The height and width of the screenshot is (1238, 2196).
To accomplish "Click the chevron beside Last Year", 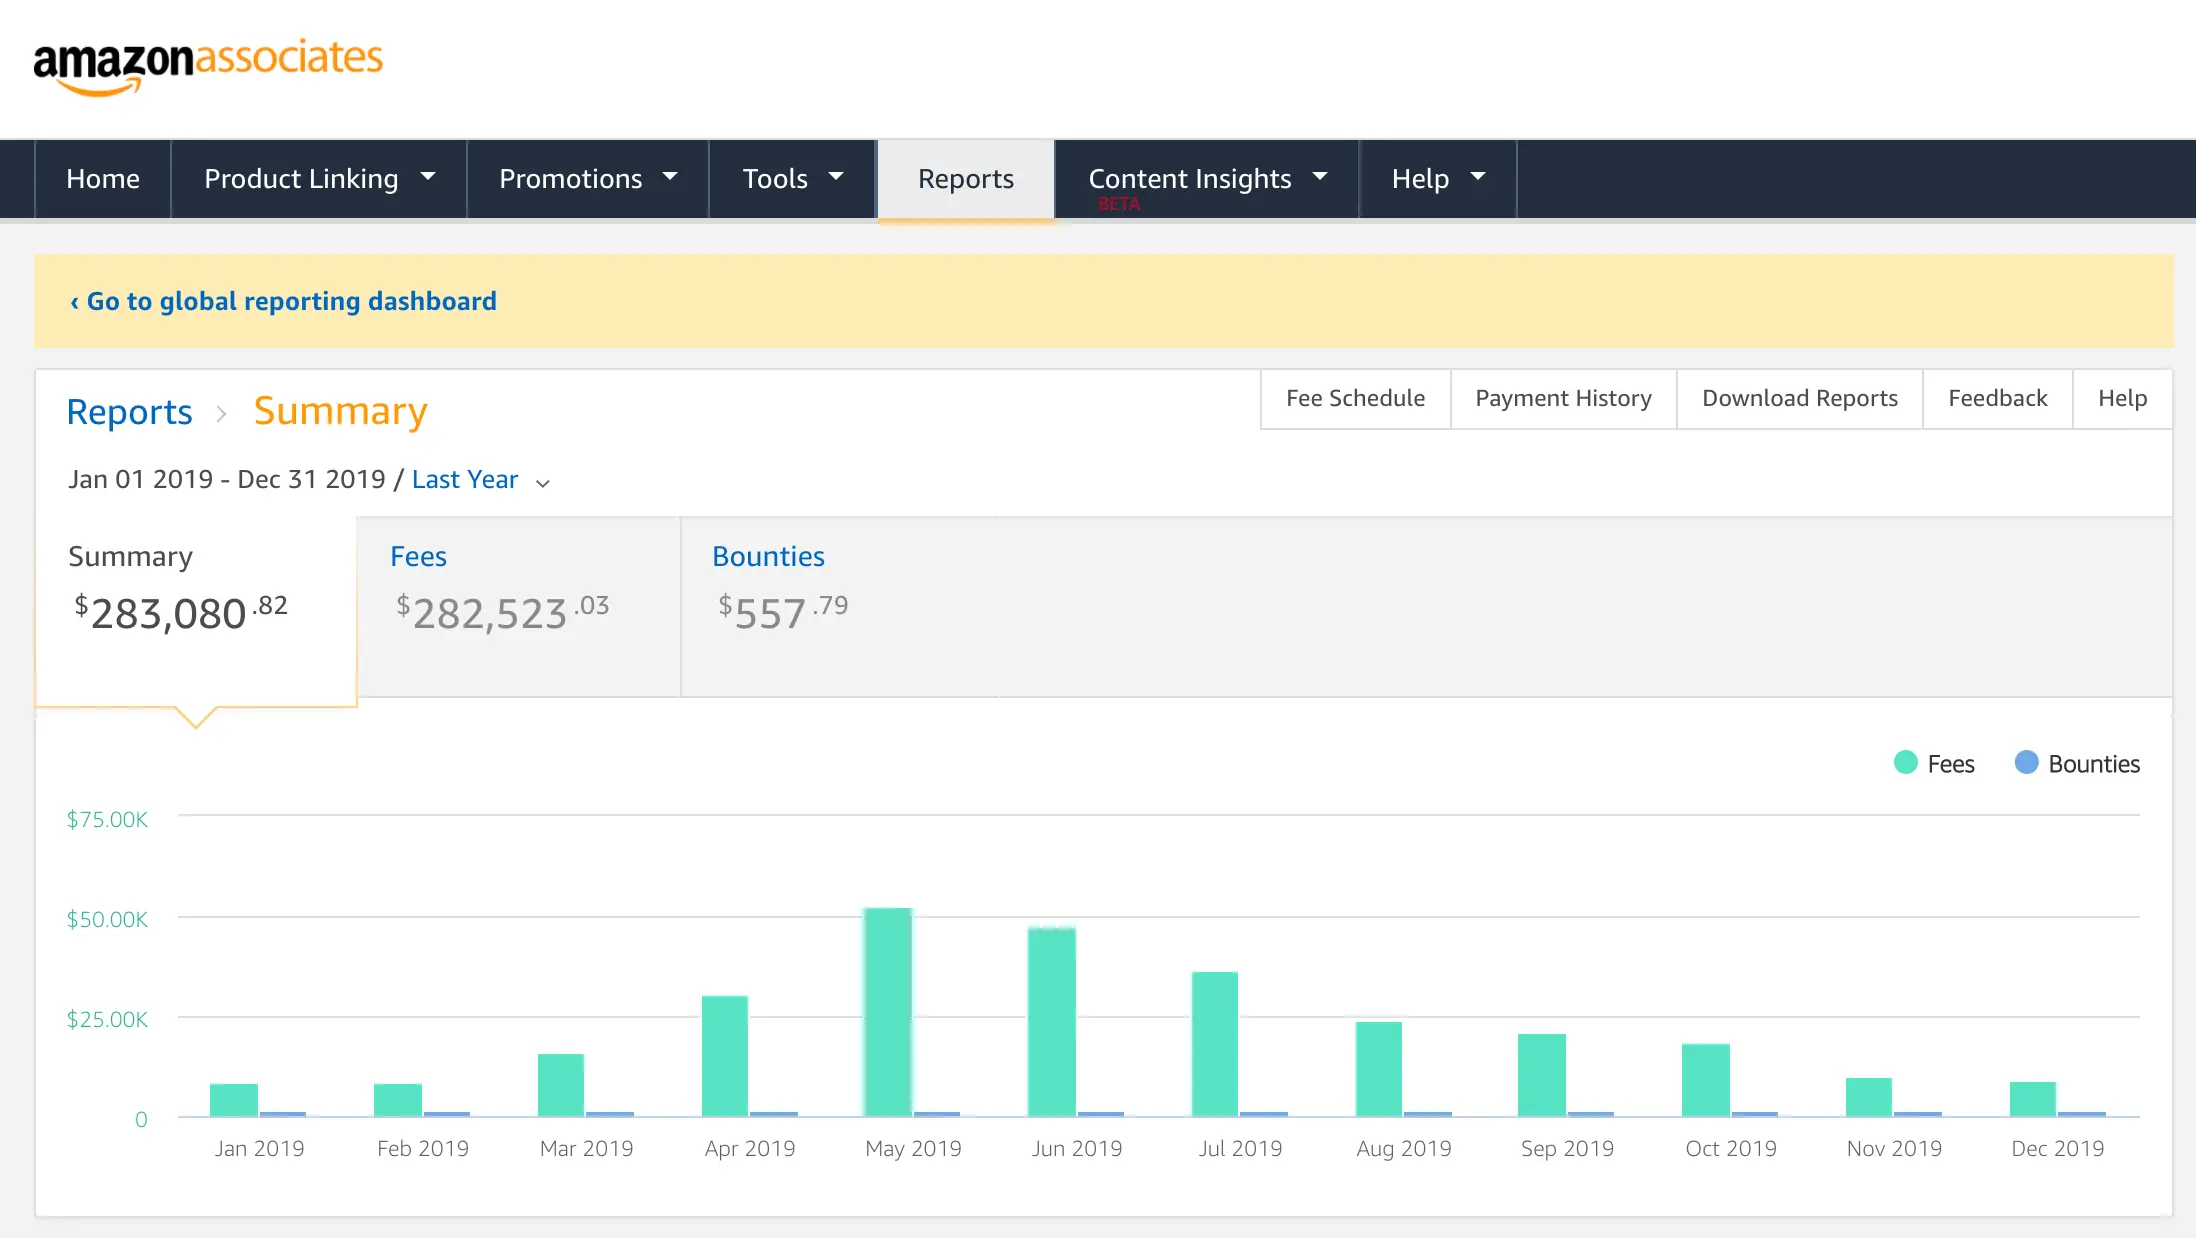I will [543, 483].
